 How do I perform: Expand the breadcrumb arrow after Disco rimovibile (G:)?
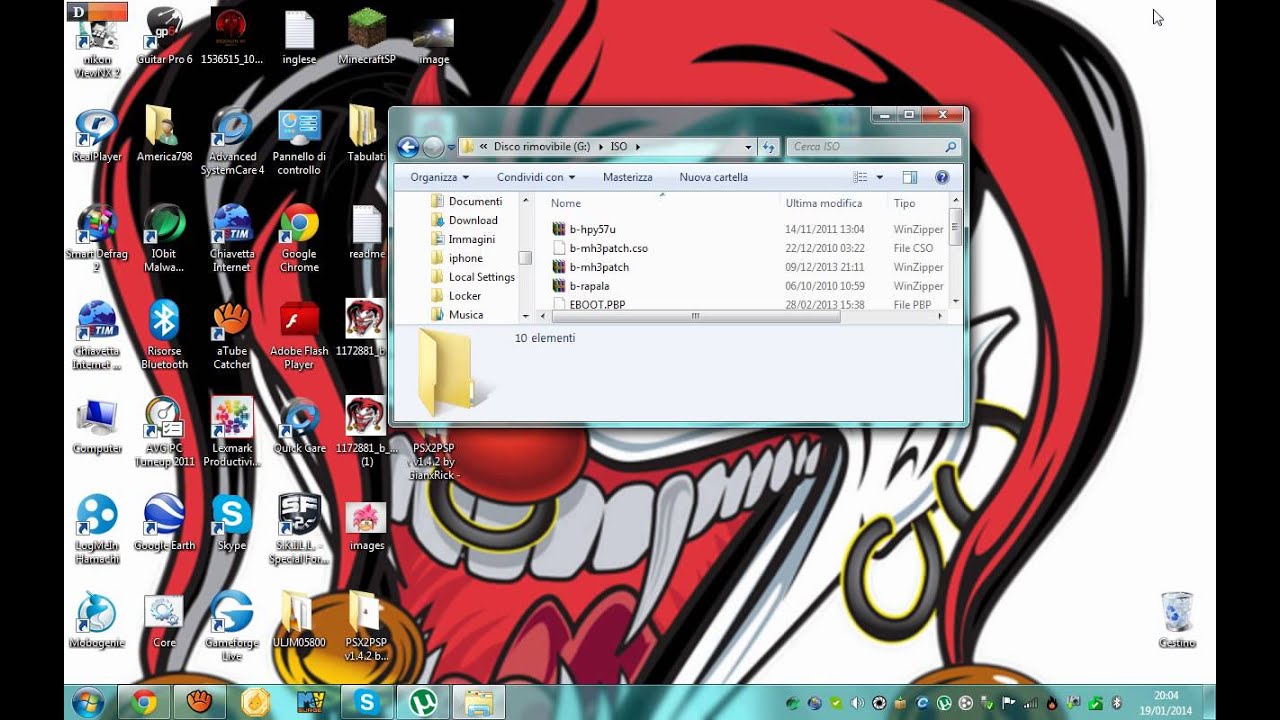click(x=602, y=147)
